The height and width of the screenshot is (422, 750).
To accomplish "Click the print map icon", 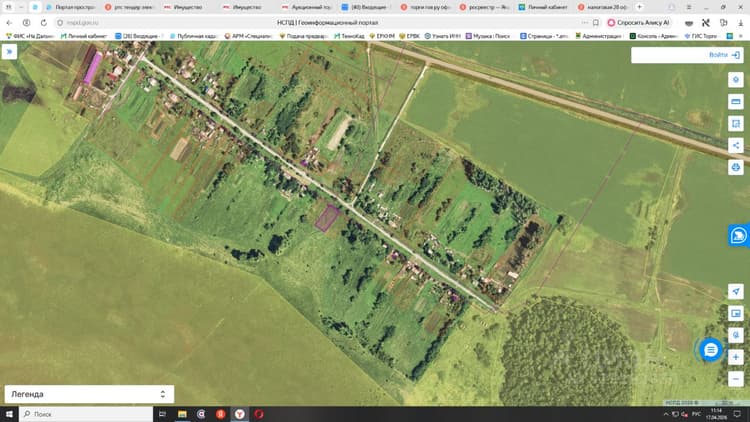I will (x=736, y=167).
